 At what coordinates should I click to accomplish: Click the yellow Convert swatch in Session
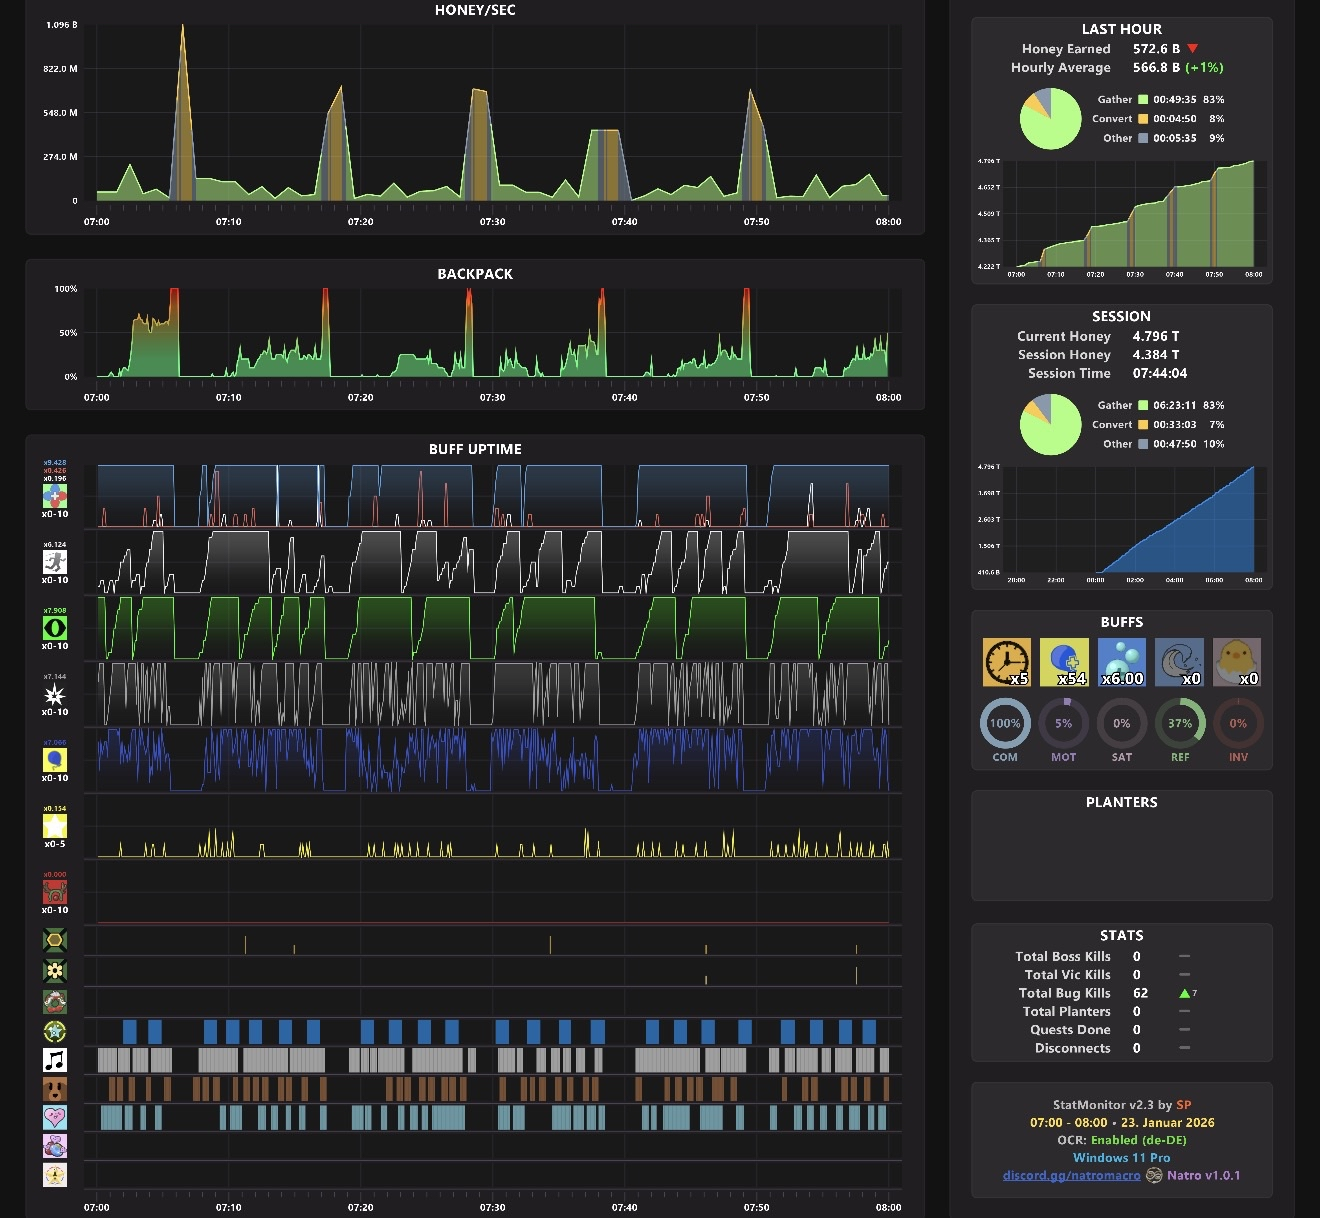pyautogui.click(x=1143, y=424)
